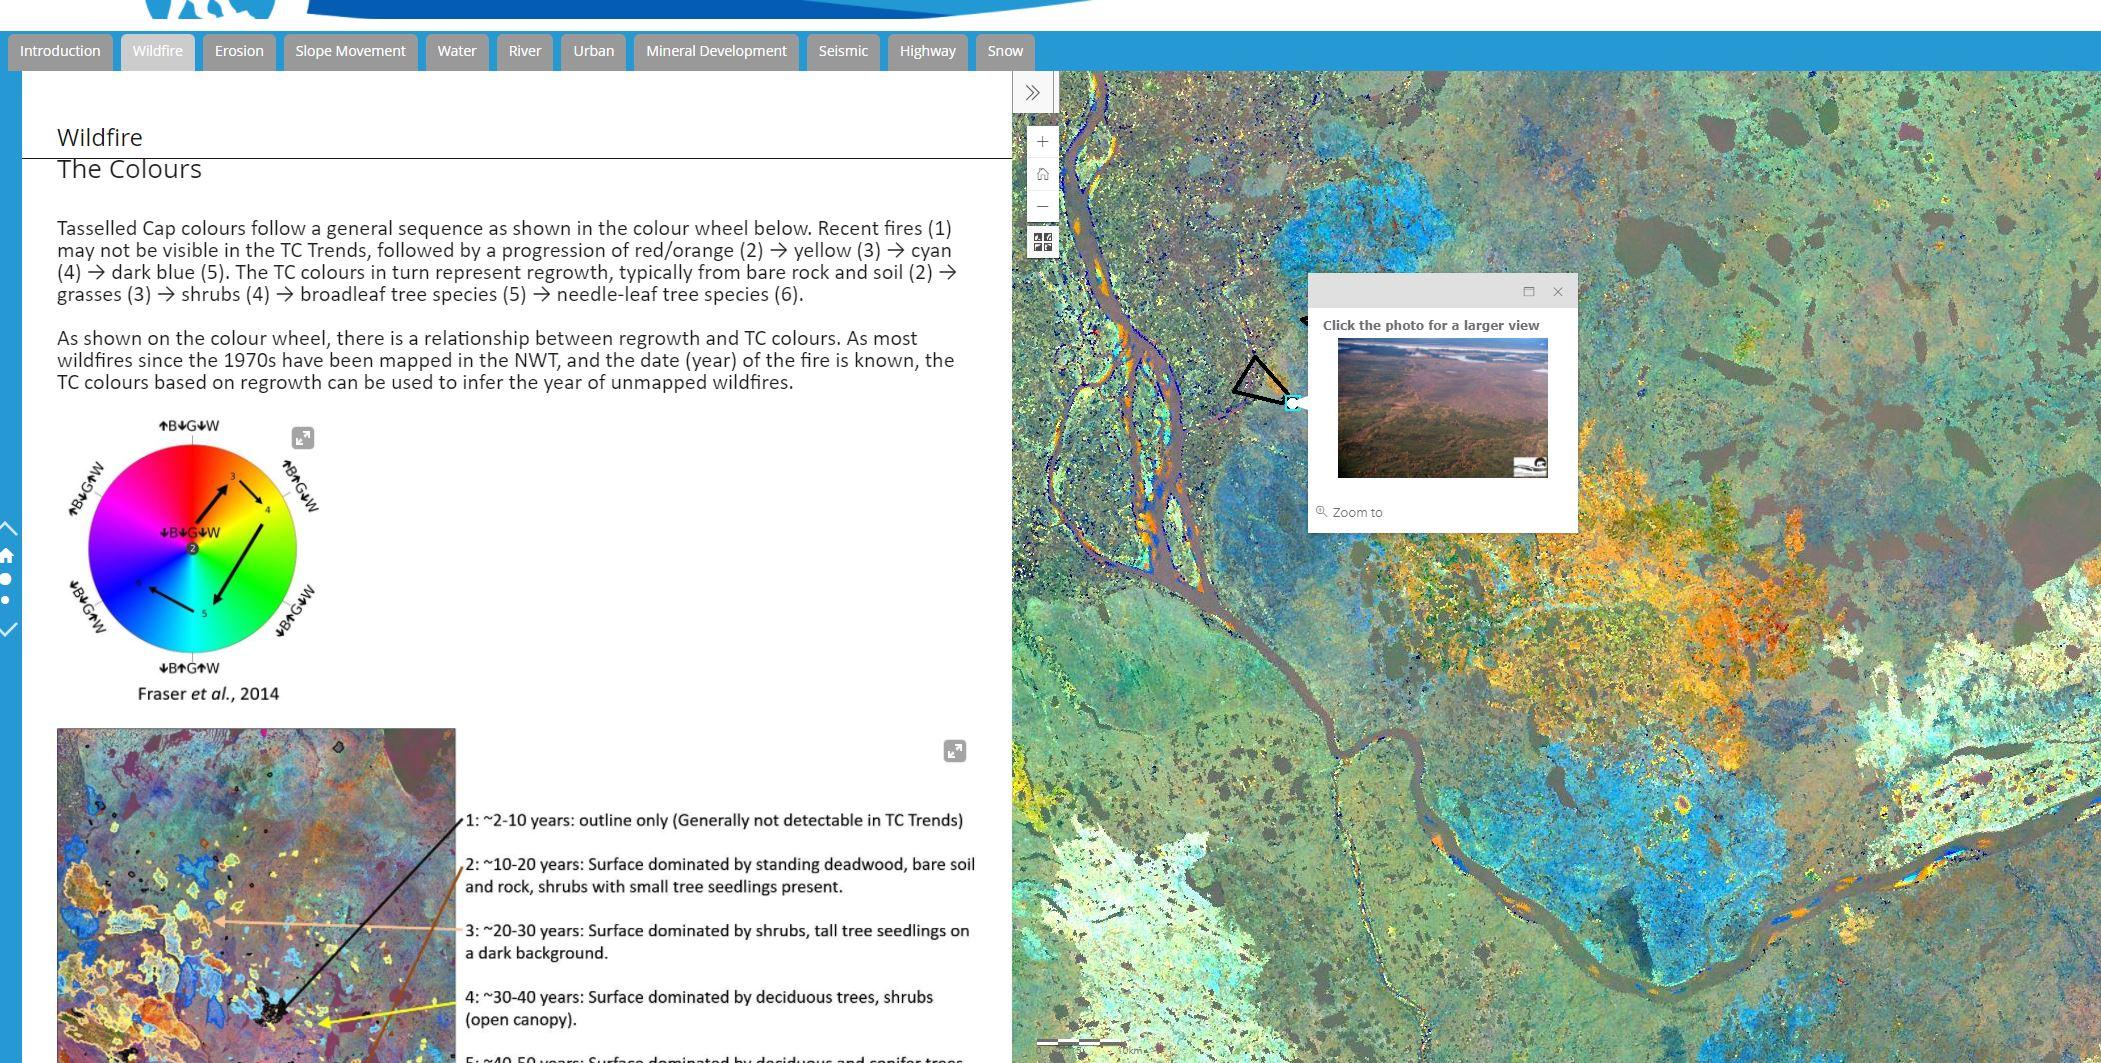2101x1063 pixels.
Task: Switch to the Erosion tab
Action: [x=239, y=51]
